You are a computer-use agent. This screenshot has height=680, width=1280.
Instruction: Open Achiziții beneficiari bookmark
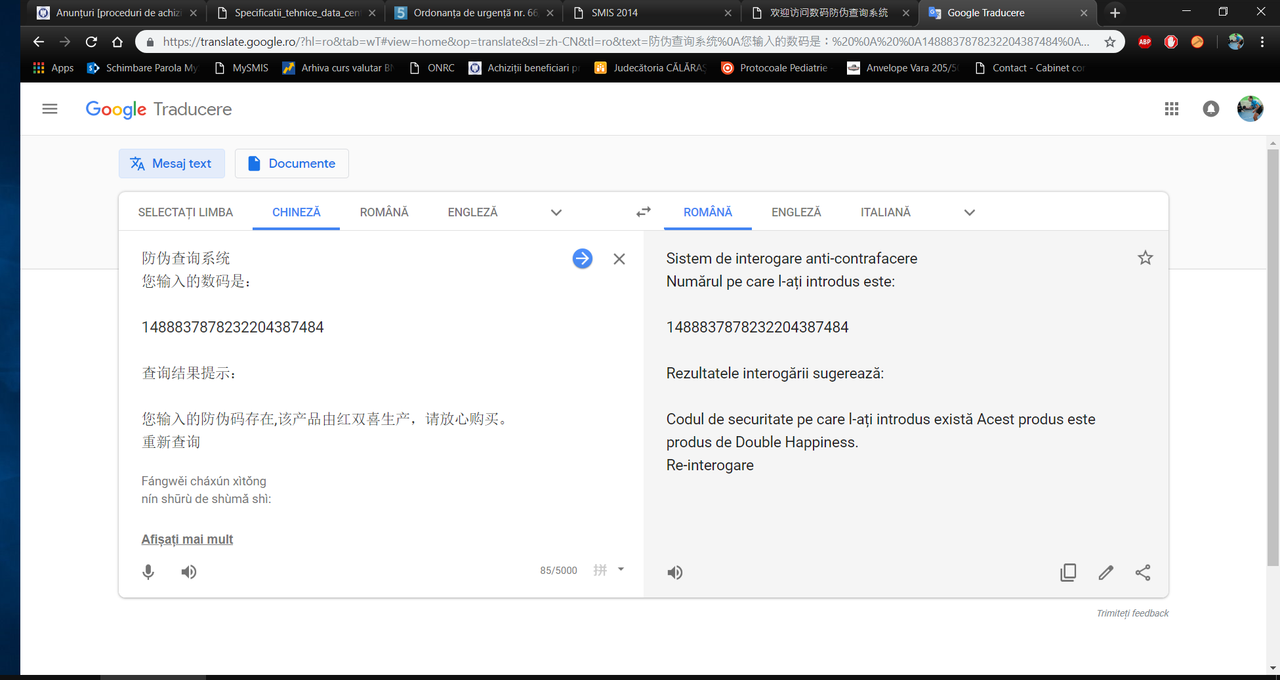[x=524, y=68]
